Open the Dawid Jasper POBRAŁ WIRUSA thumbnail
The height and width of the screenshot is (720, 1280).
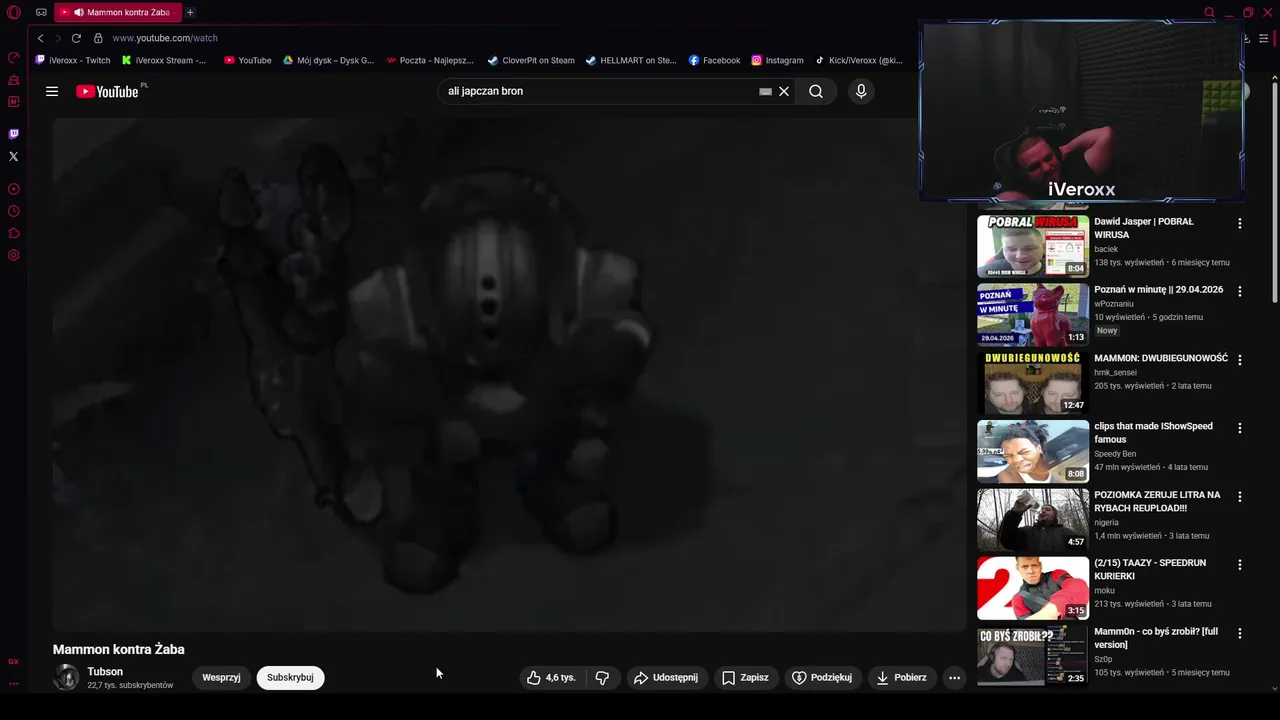click(1033, 246)
